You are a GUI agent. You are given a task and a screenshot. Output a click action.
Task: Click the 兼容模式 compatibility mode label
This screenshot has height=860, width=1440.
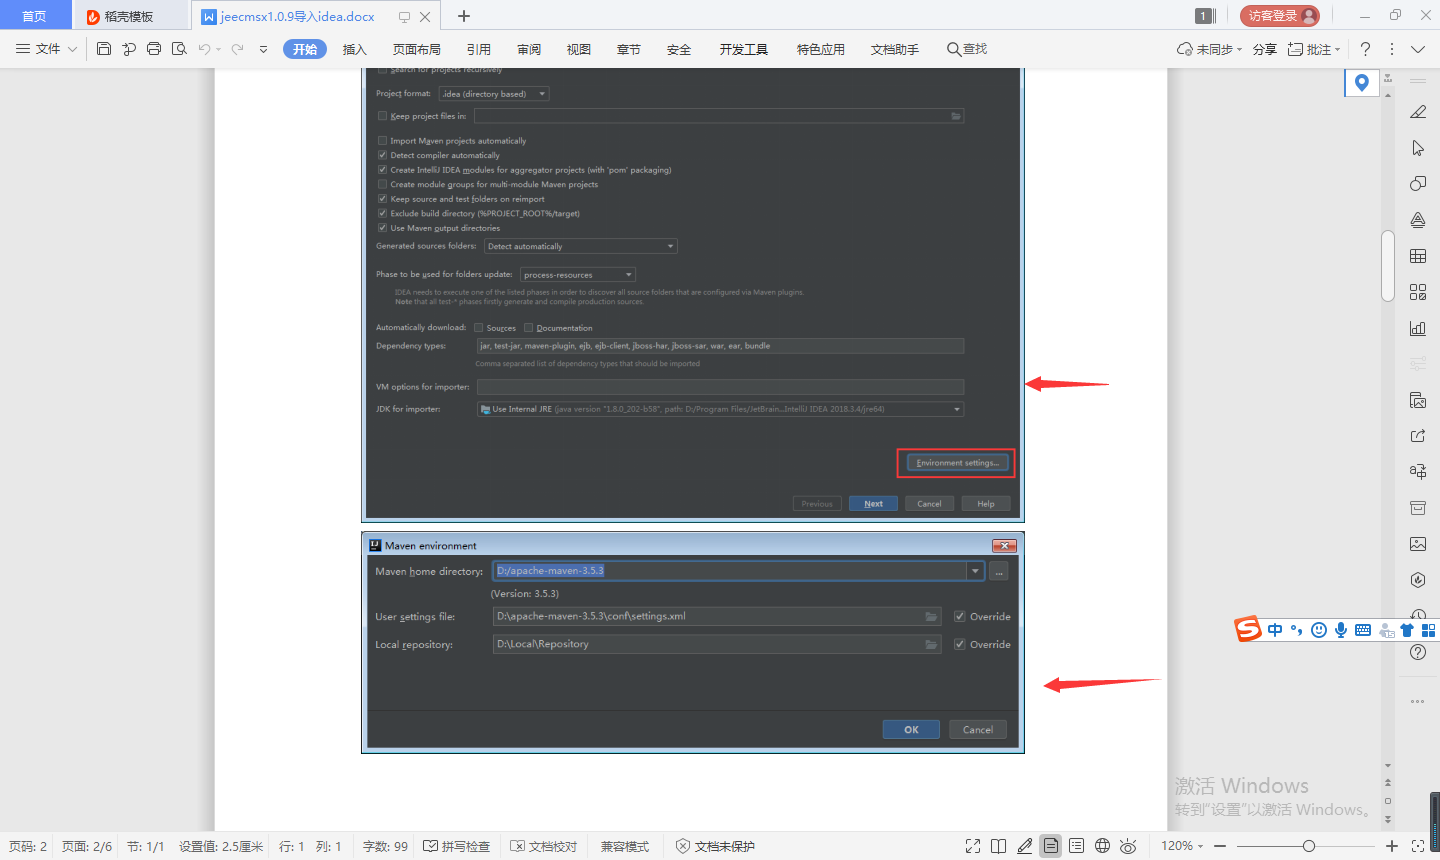tap(625, 846)
